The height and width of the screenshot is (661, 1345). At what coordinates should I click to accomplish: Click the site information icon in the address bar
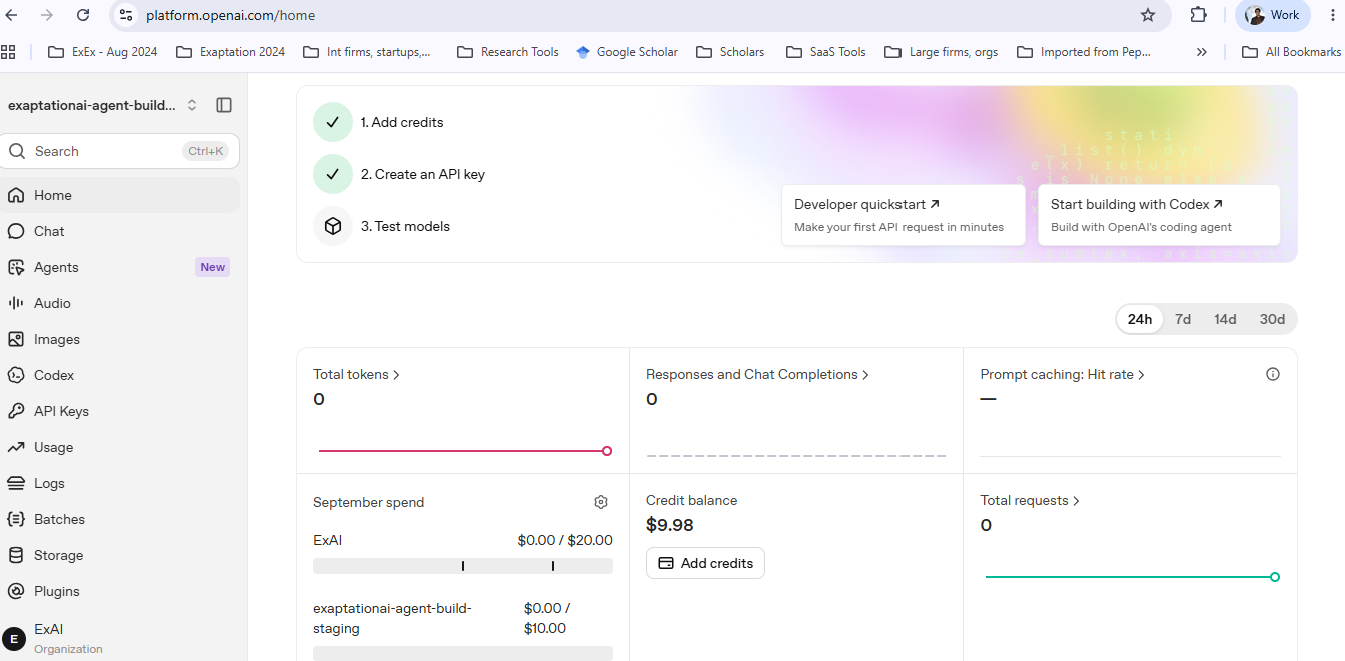pyautogui.click(x=125, y=15)
